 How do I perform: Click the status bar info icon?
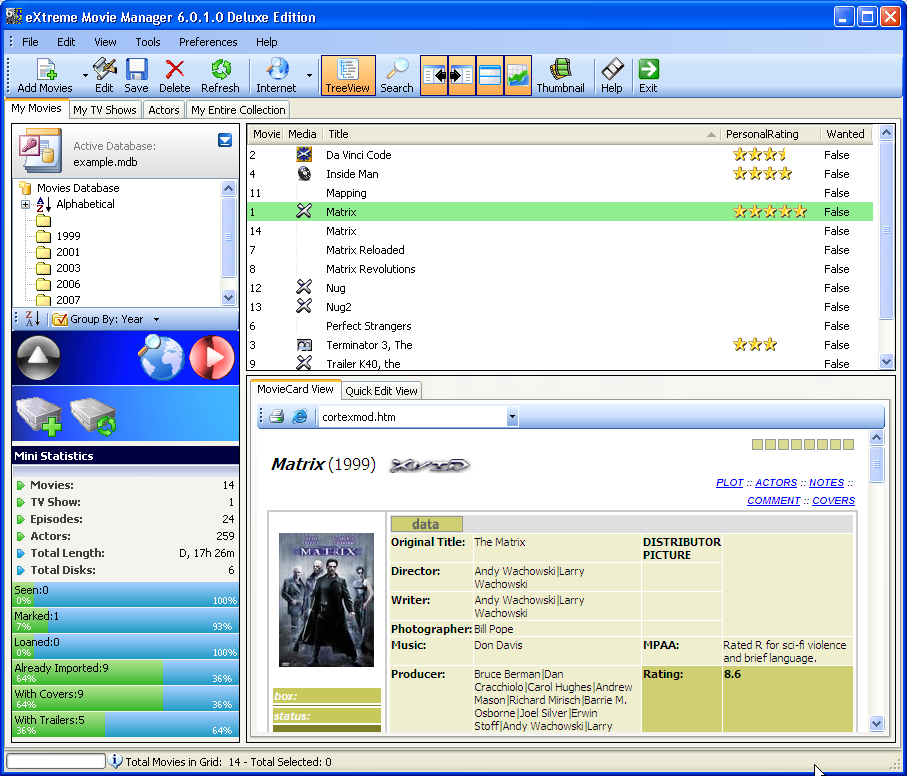tap(115, 761)
